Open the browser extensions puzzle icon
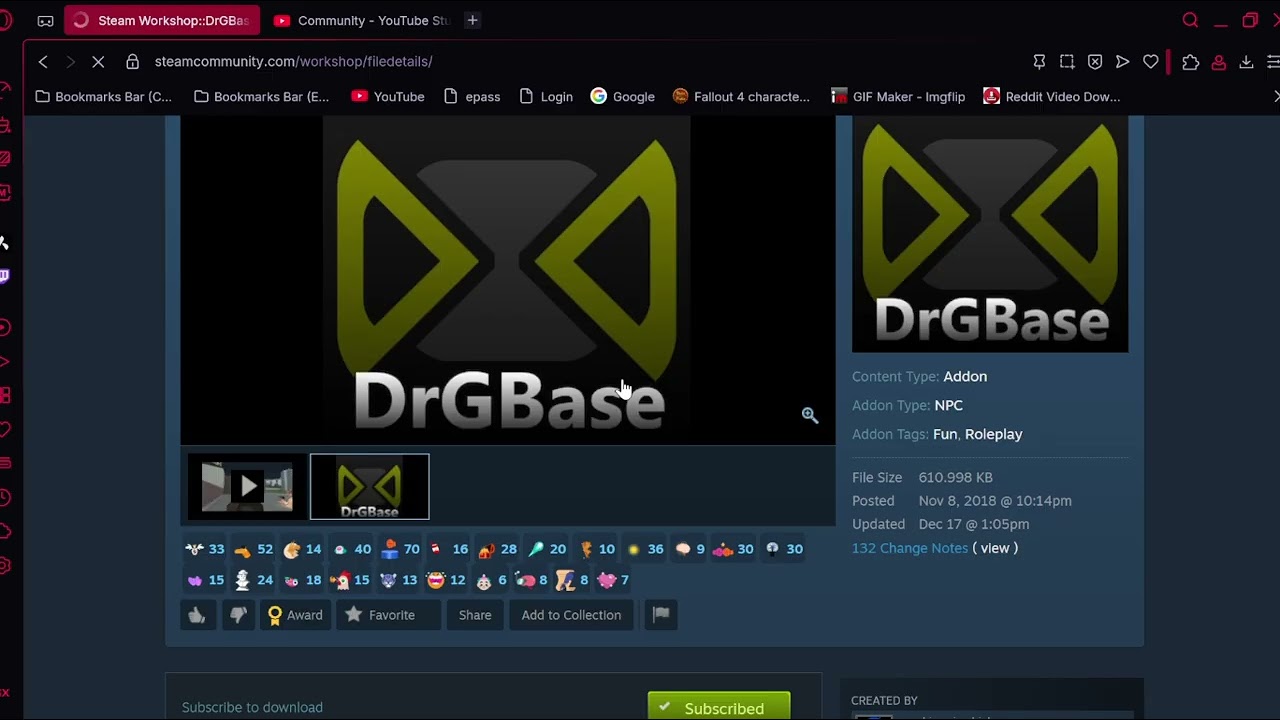Viewport: 1280px width, 720px height. click(1190, 62)
